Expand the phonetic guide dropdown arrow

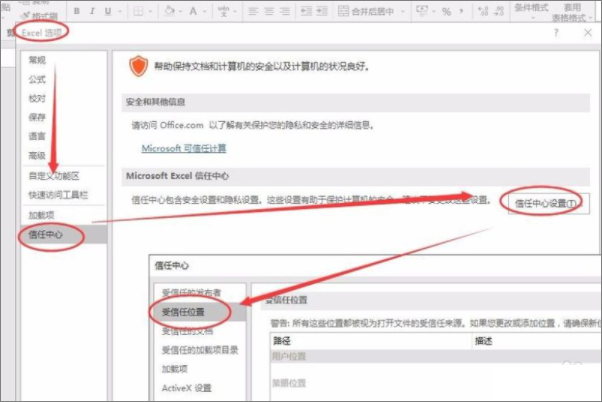click(x=235, y=12)
